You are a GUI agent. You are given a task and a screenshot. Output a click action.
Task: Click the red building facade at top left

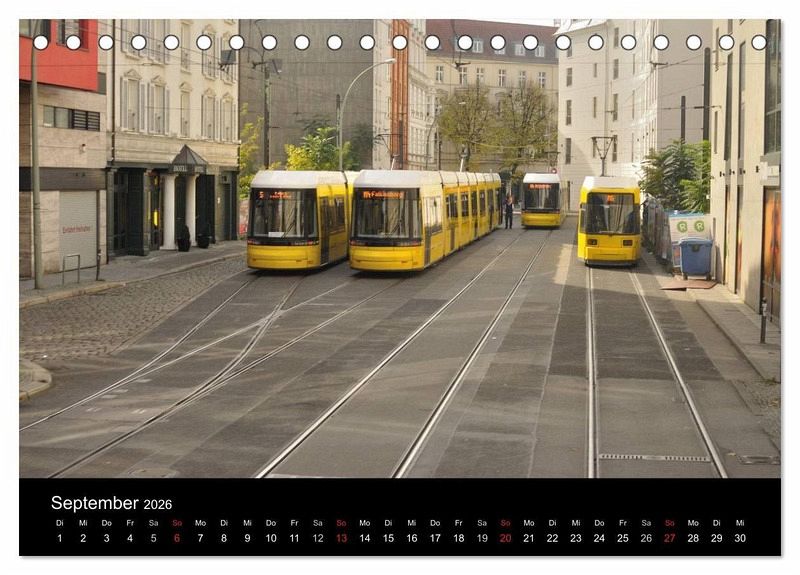[58, 57]
